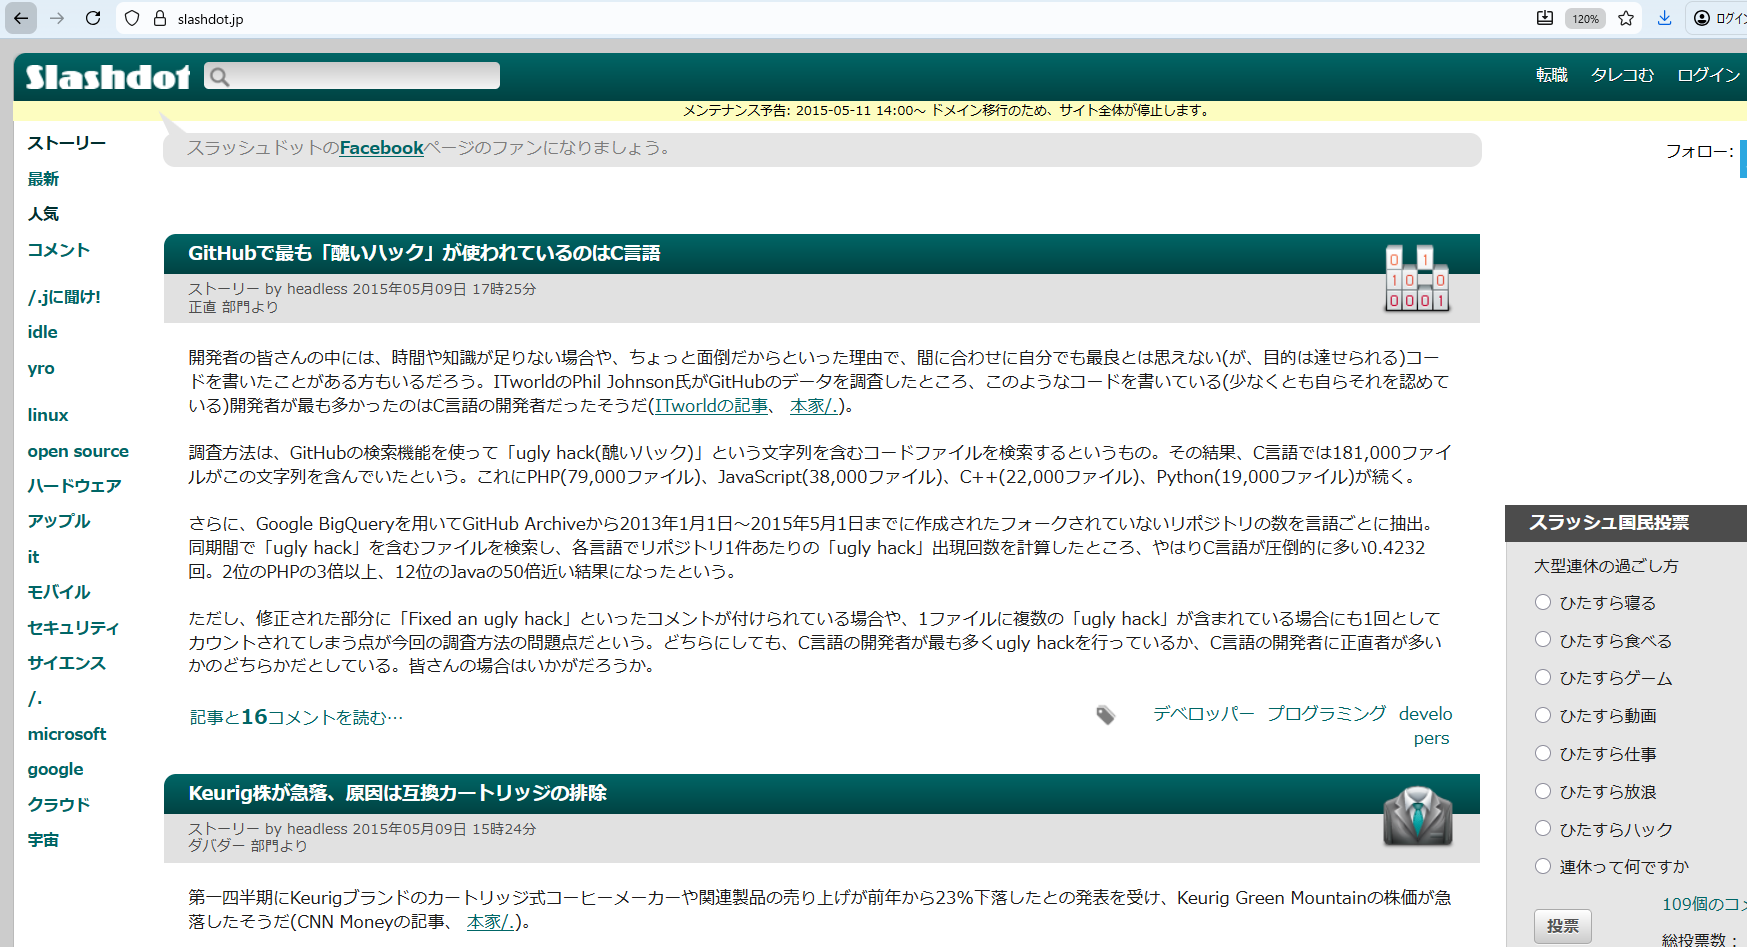Viewport: 1747px width, 947px height.
Task: Click the Slashdot logo
Action: (107, 77)
